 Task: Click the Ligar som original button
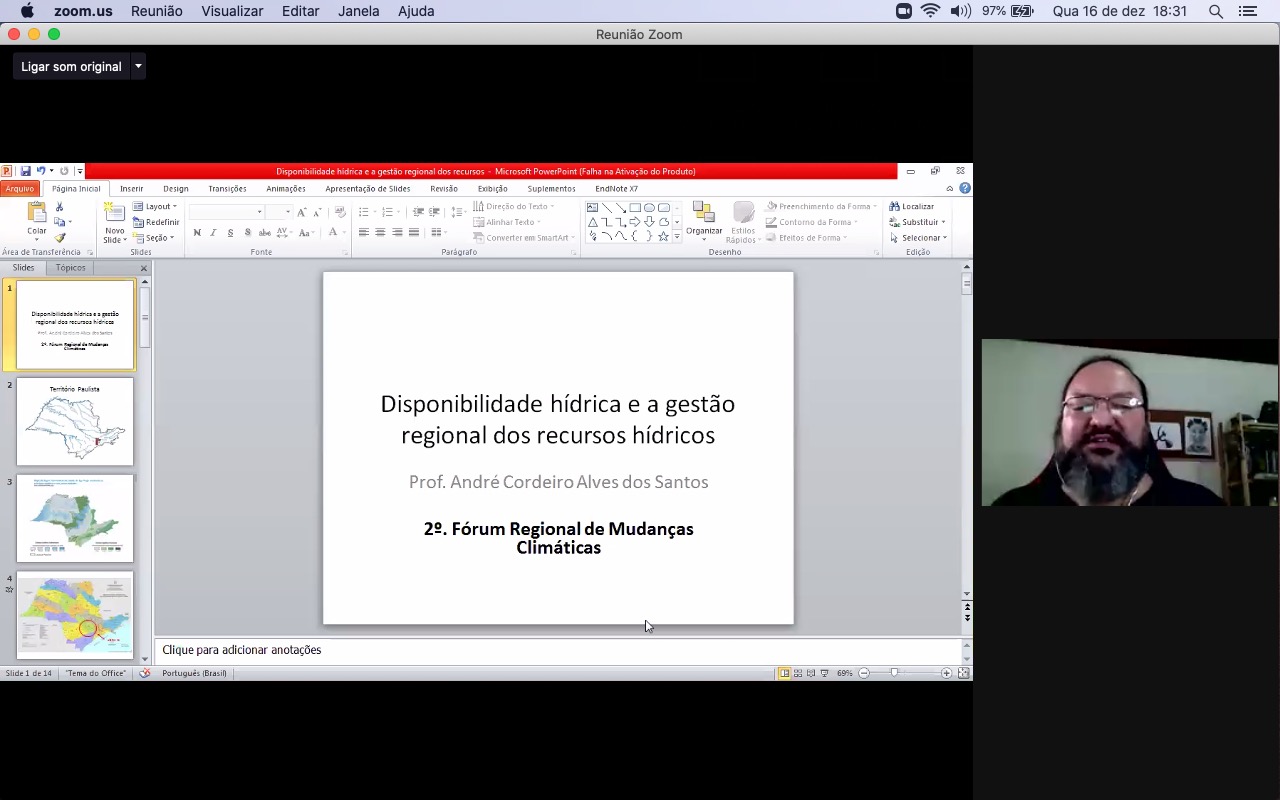point(71,67)
